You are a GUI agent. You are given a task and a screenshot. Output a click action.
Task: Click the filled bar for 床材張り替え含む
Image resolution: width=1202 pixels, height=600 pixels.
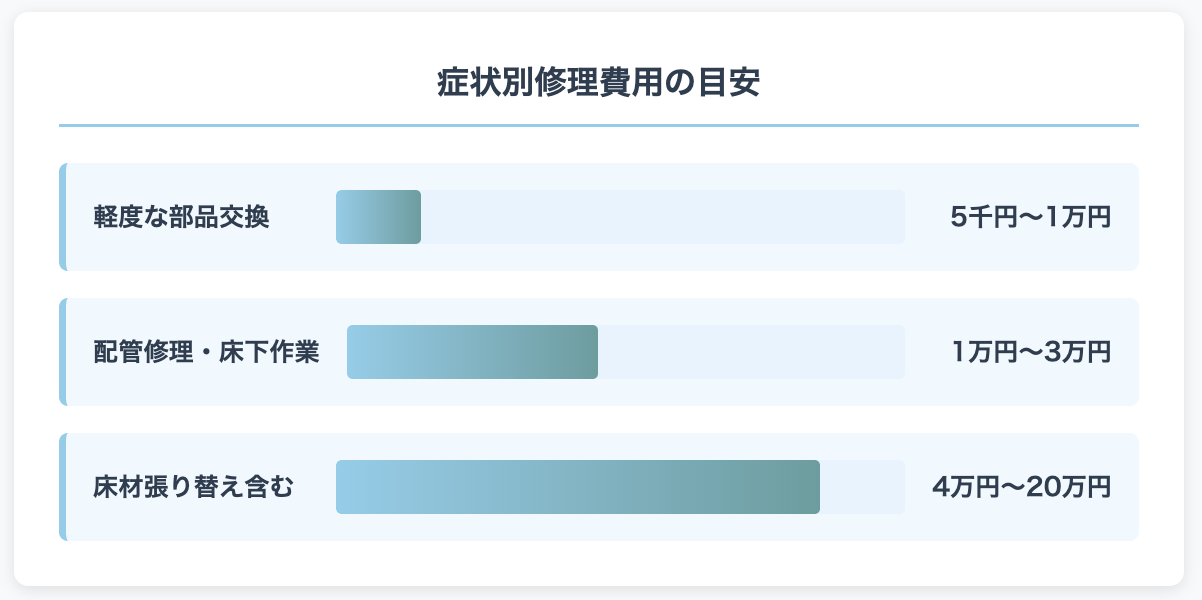pyautogui.click(x=578, y=487)
